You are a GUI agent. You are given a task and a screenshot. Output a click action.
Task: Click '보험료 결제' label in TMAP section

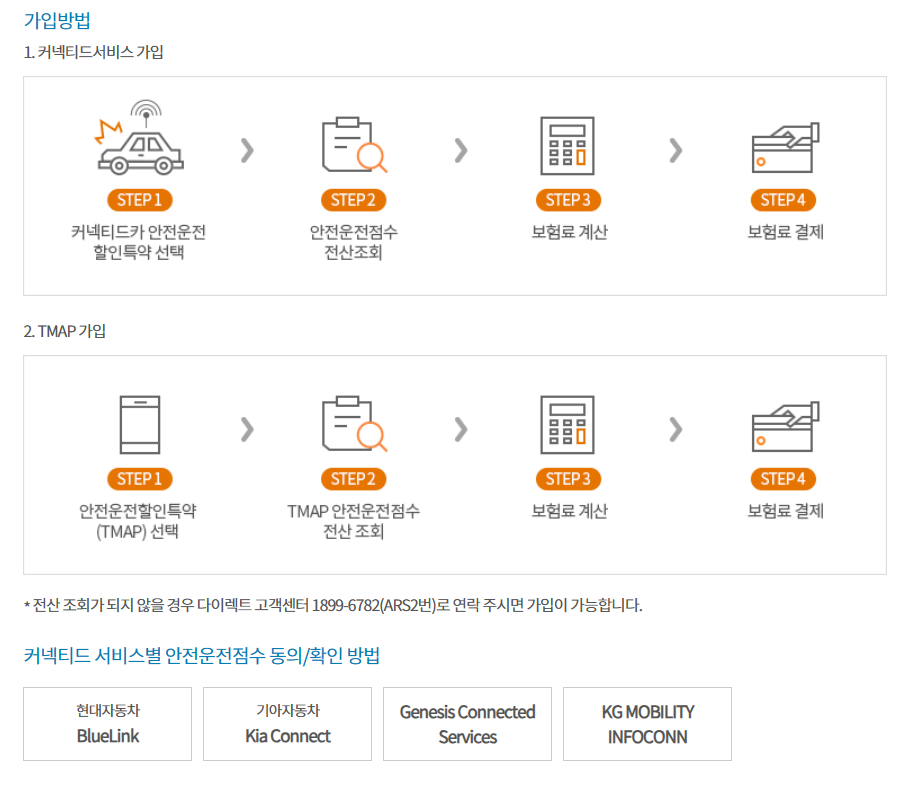[x=785, y=511]
